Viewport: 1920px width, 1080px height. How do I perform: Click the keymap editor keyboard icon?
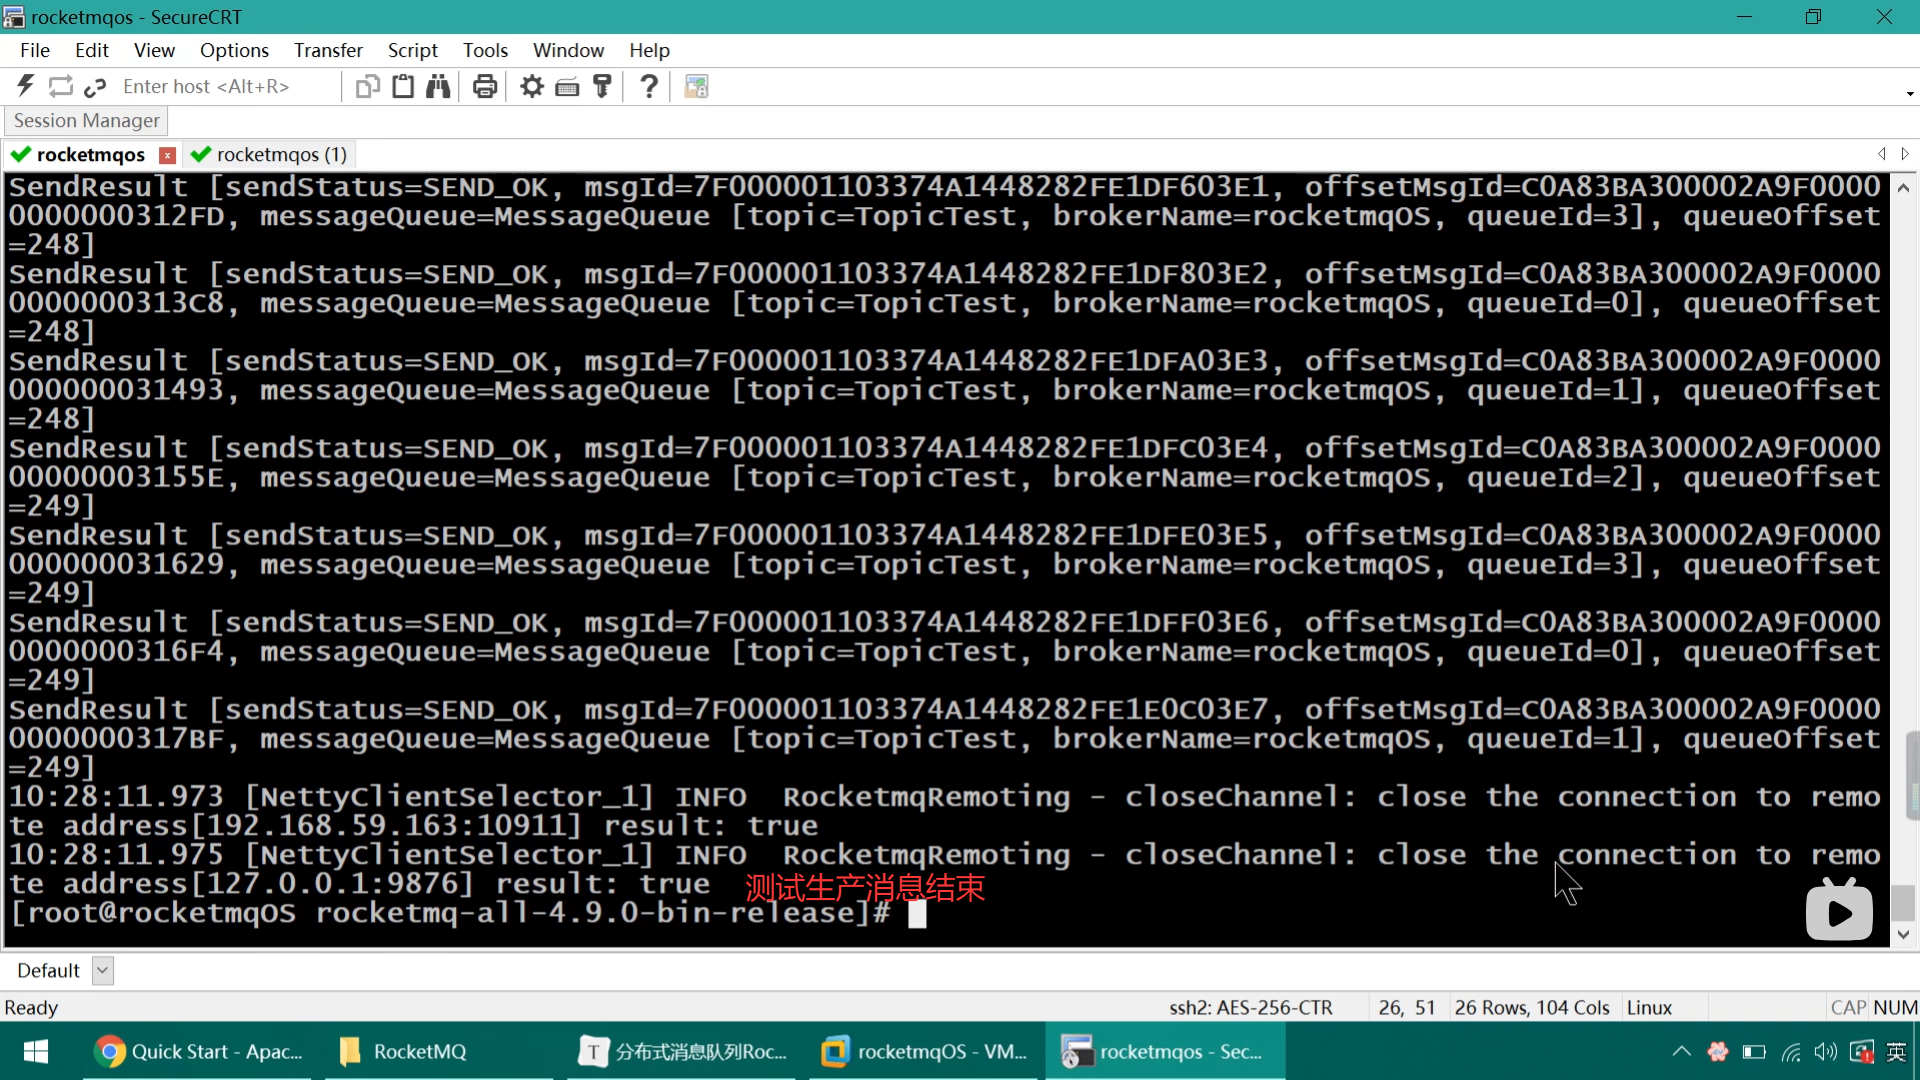567,87
